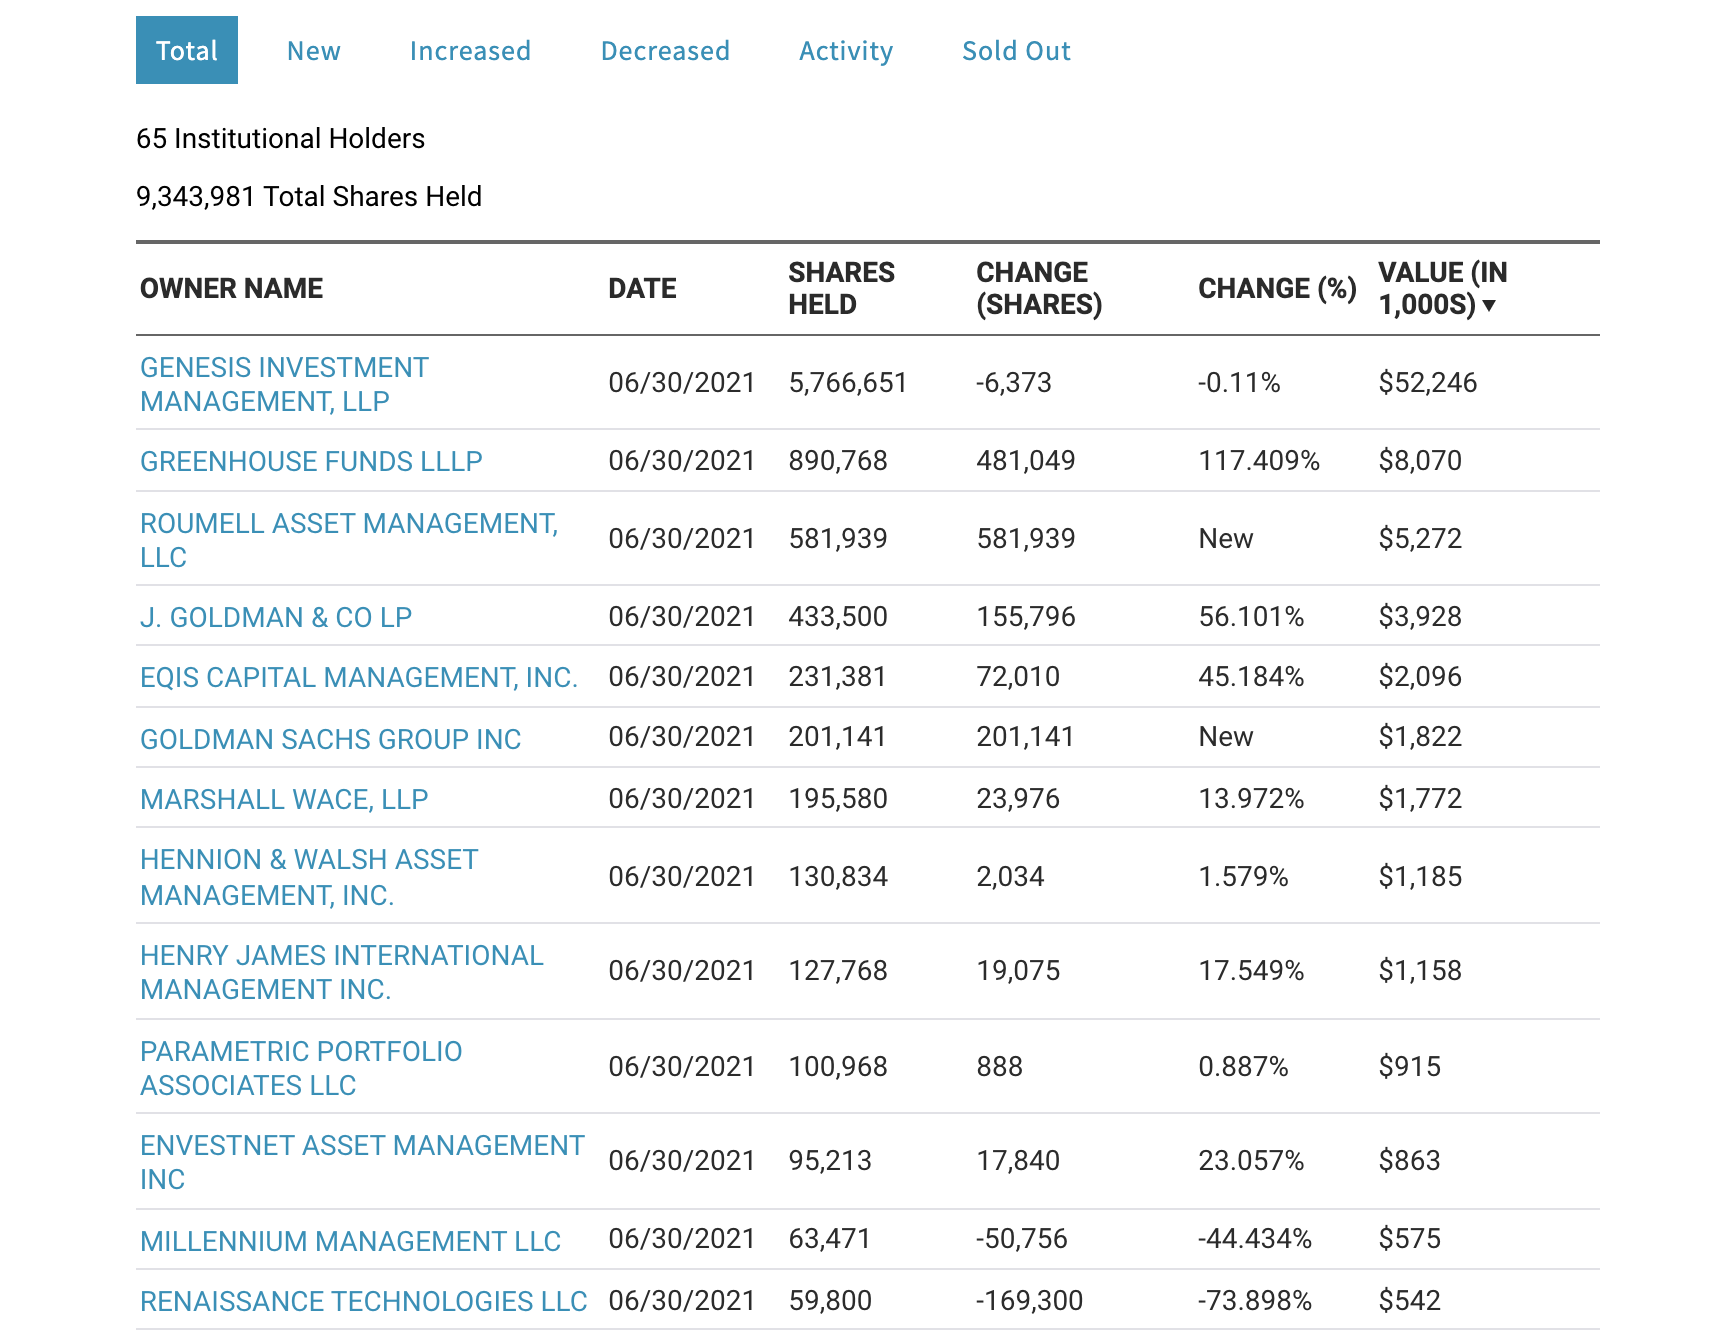
Task: Select the 95,213 shares held cell
Action: coord(830,1161)
